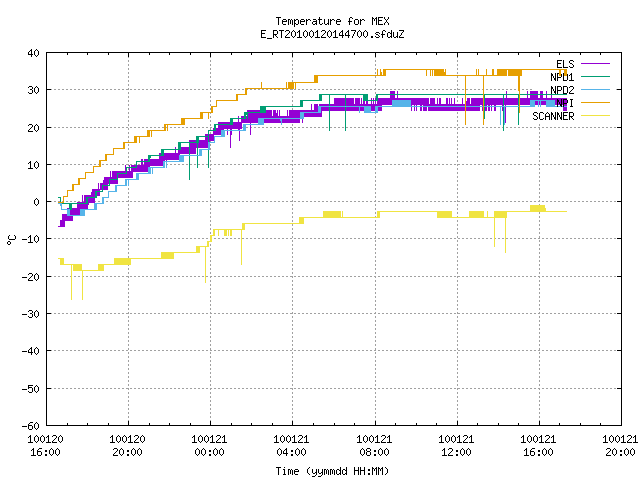Click the yellow SCANNER legend line sample
This screenshot has height=480, width=640.
pos(595,116)
